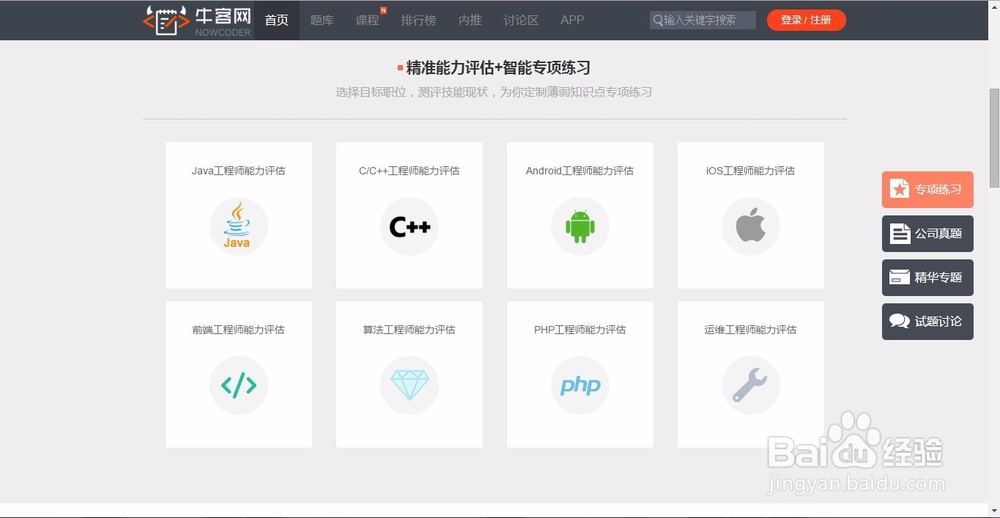Visit the 讨论区 navigation item
This screenshot has width=1000, height=518.
521,20
